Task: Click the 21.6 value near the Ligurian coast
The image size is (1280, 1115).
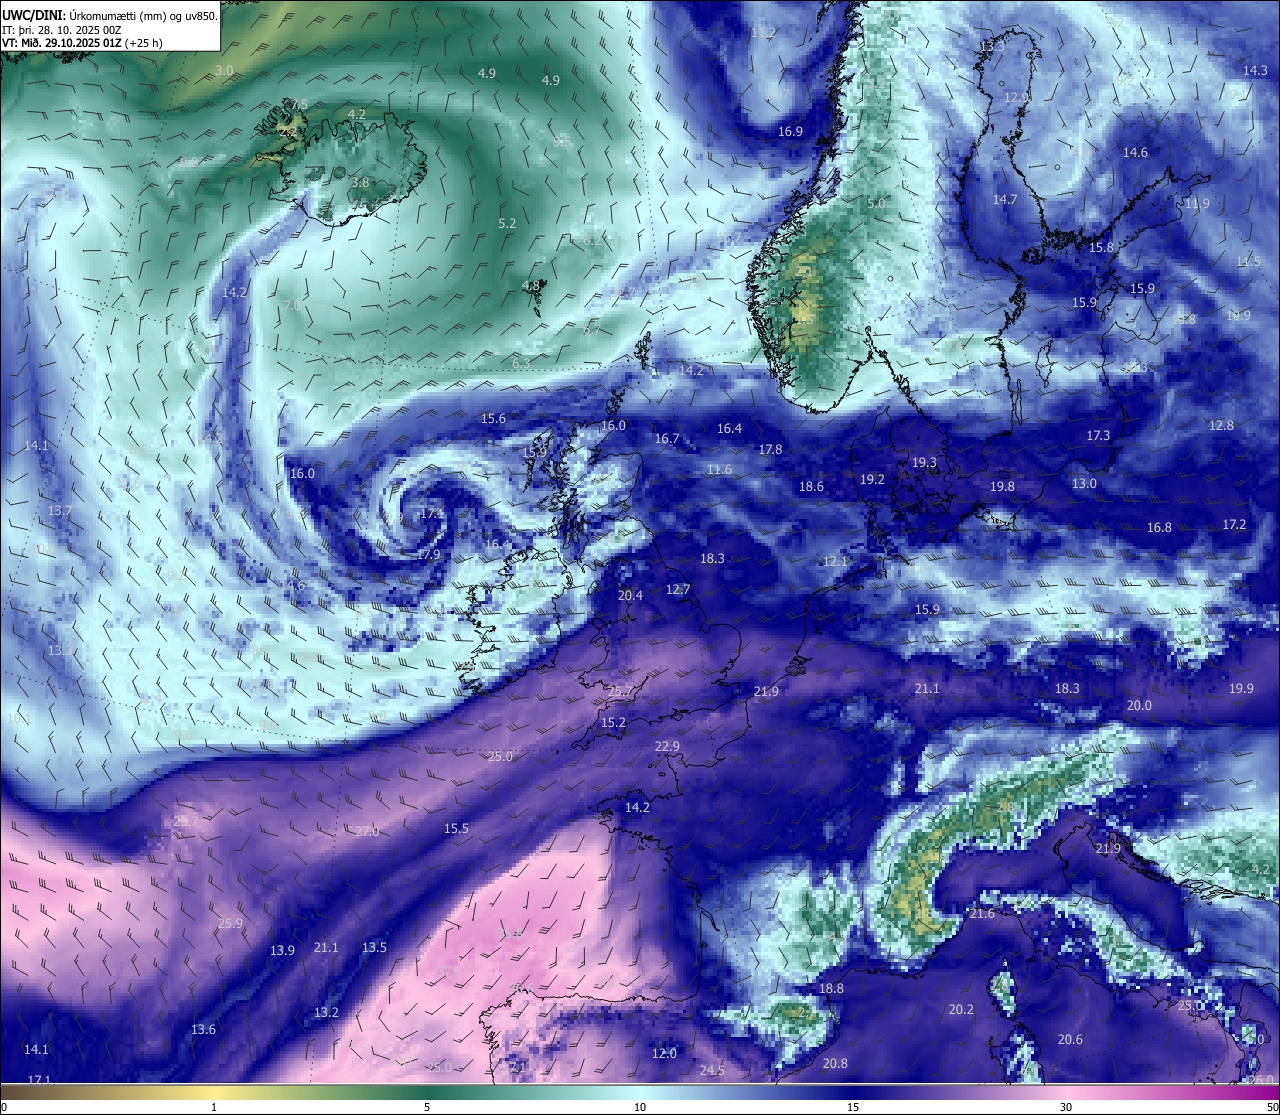Action: click(982, 914)
